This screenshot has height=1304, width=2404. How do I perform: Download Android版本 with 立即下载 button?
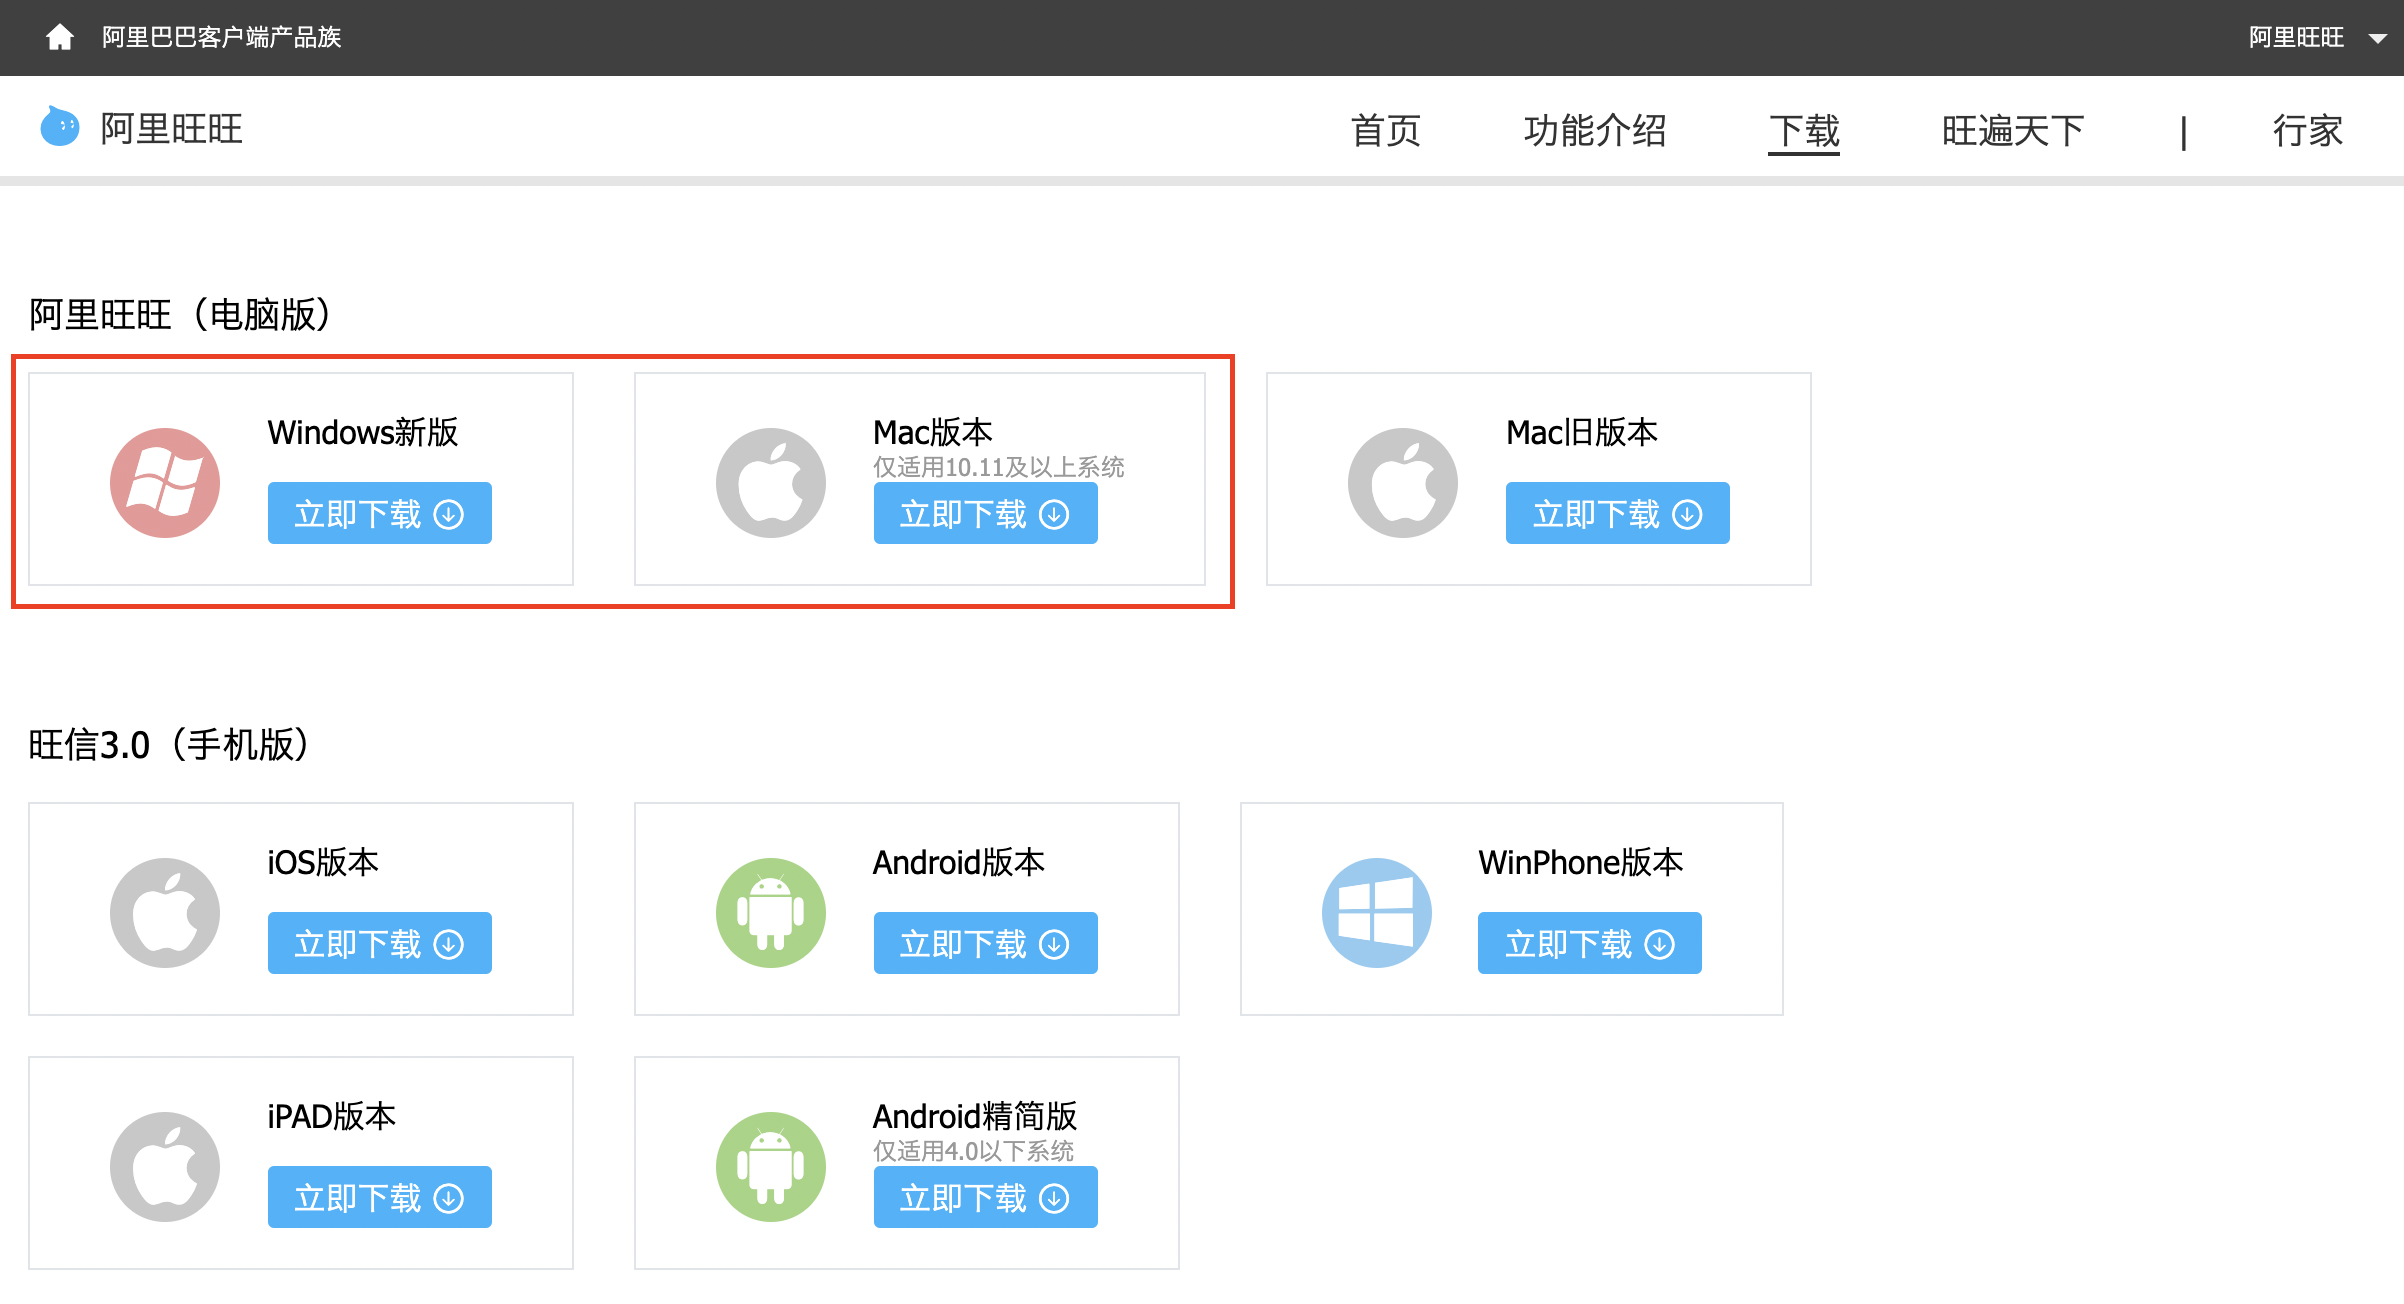point(986,943)
